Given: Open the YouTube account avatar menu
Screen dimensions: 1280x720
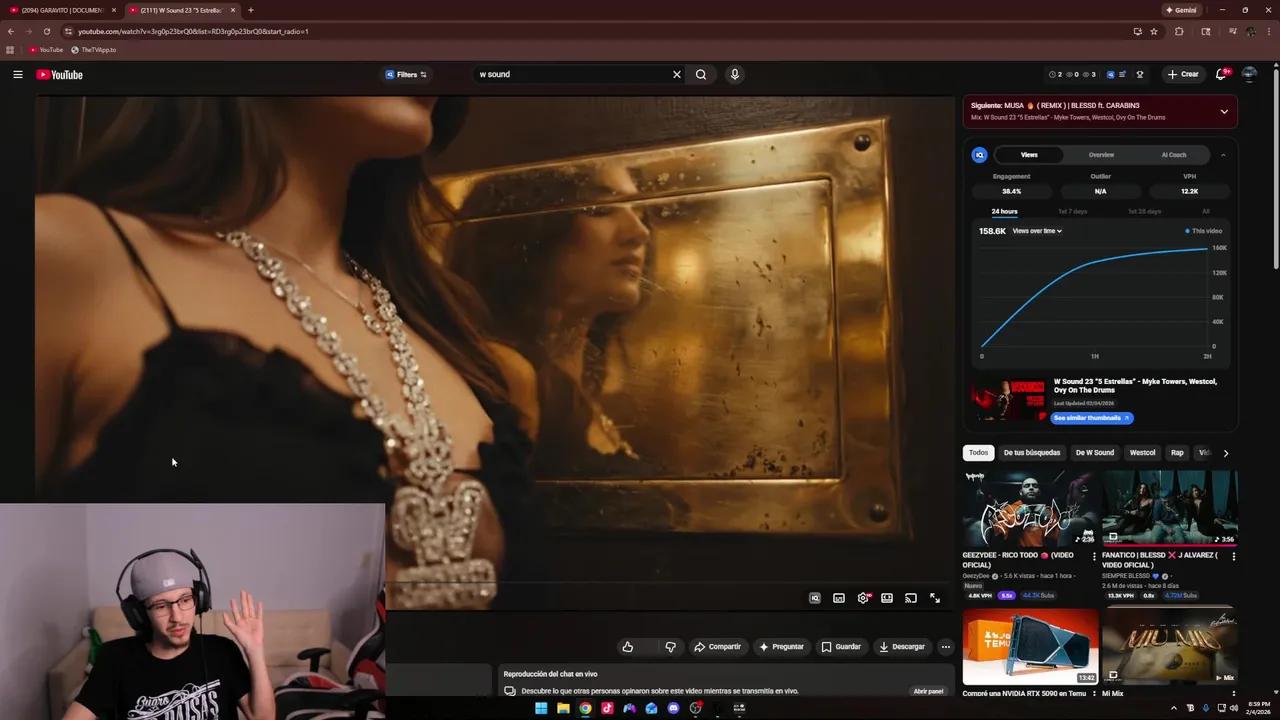Looking at the screenshot, I should point(1249,74).
